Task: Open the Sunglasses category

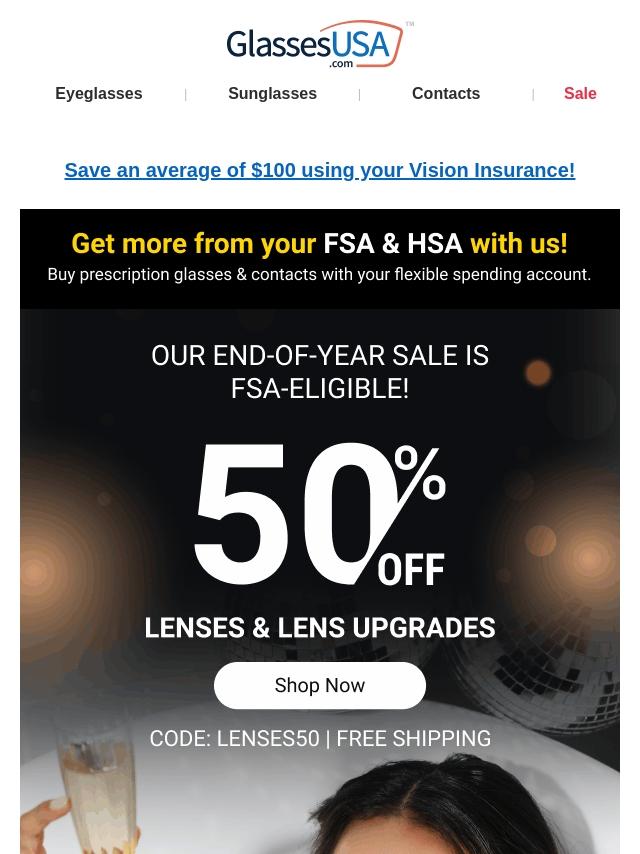Action: (272, 93)
